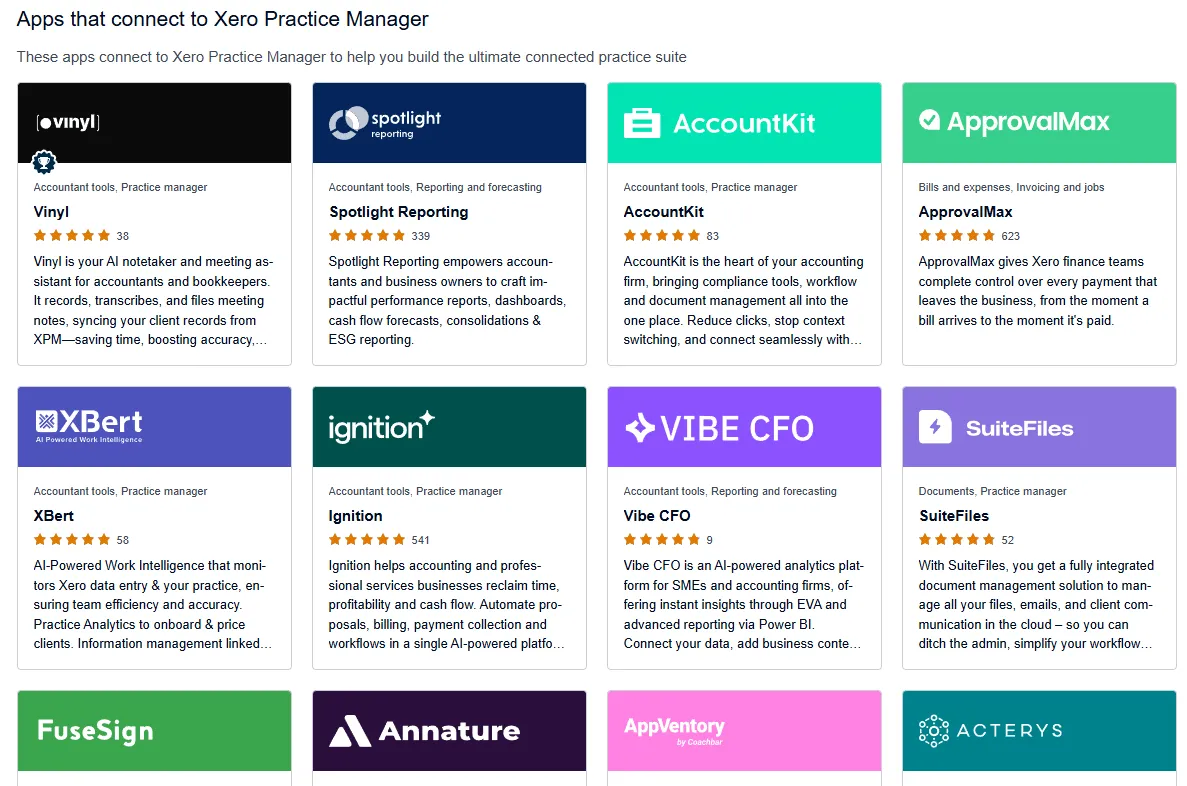
Task: Click ApprovalMax's 'Bills and expenses' category line
Action: 1011,187
